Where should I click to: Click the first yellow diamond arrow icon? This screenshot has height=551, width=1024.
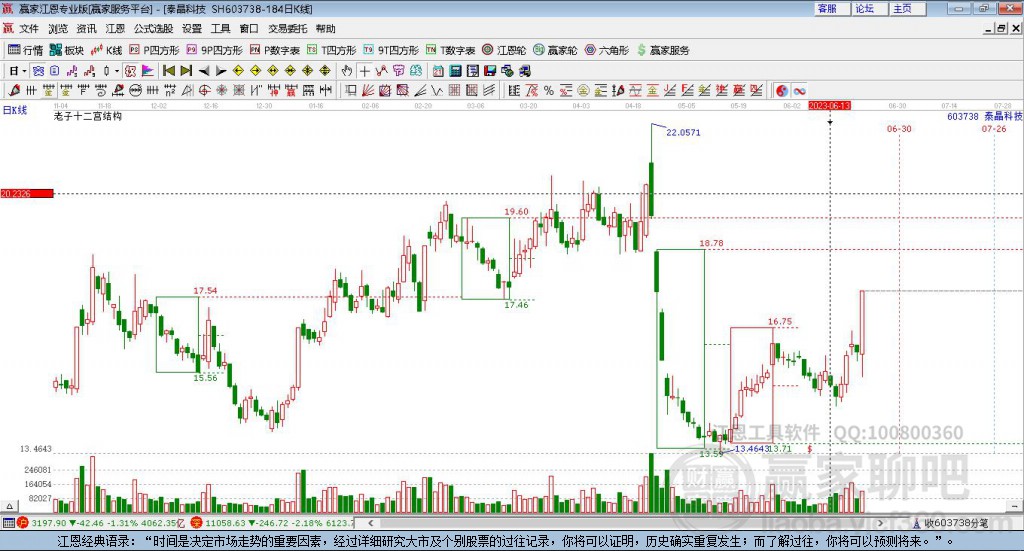tap(238, 71)
